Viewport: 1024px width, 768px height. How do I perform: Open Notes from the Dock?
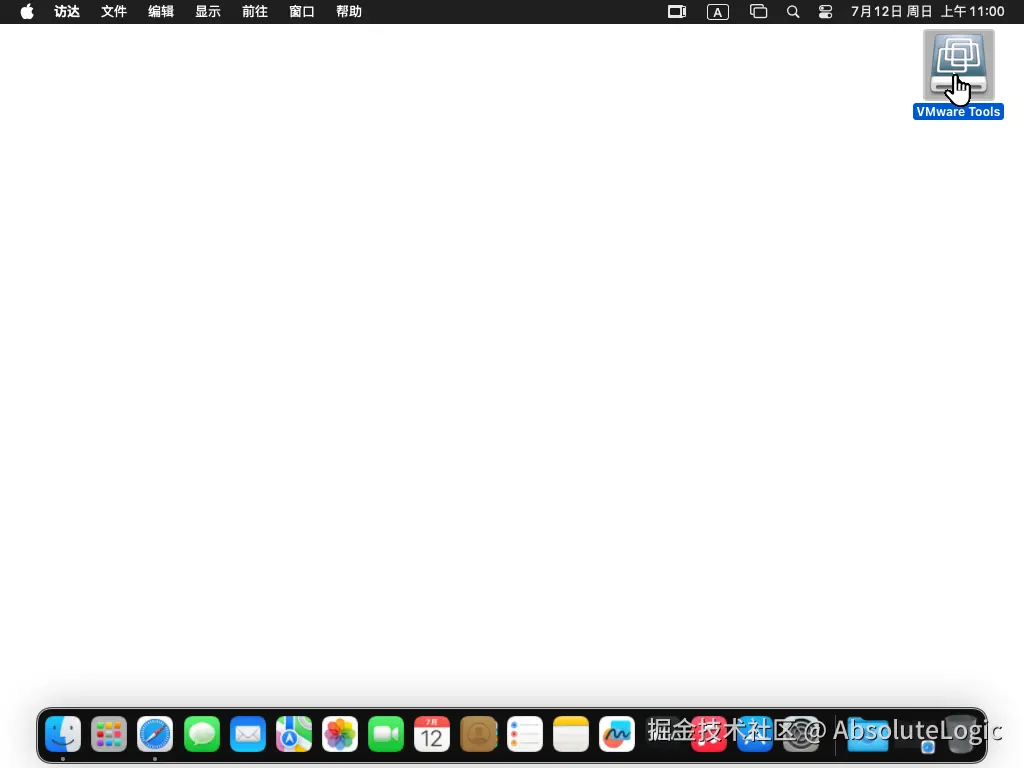[571, 734]
